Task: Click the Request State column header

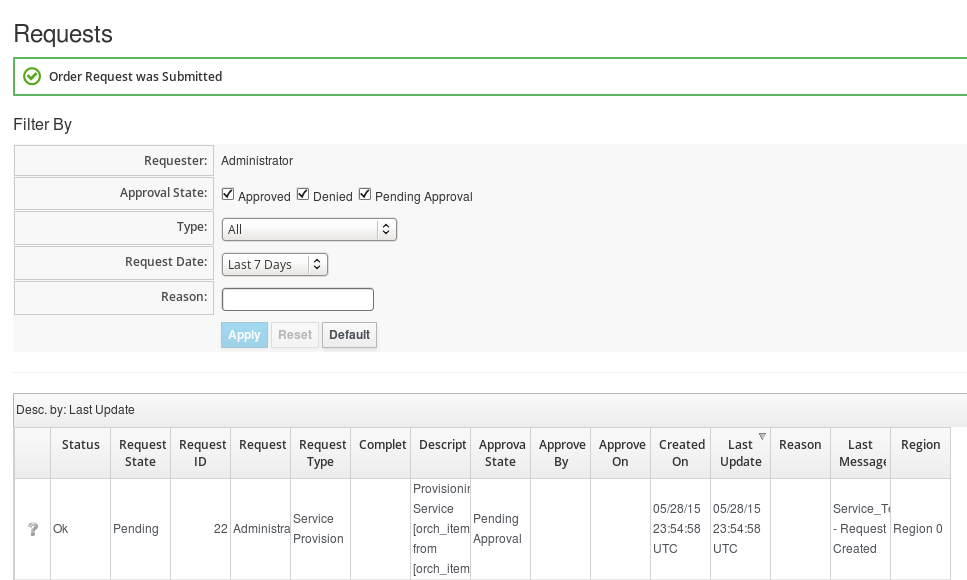Action: coord(140,453)
